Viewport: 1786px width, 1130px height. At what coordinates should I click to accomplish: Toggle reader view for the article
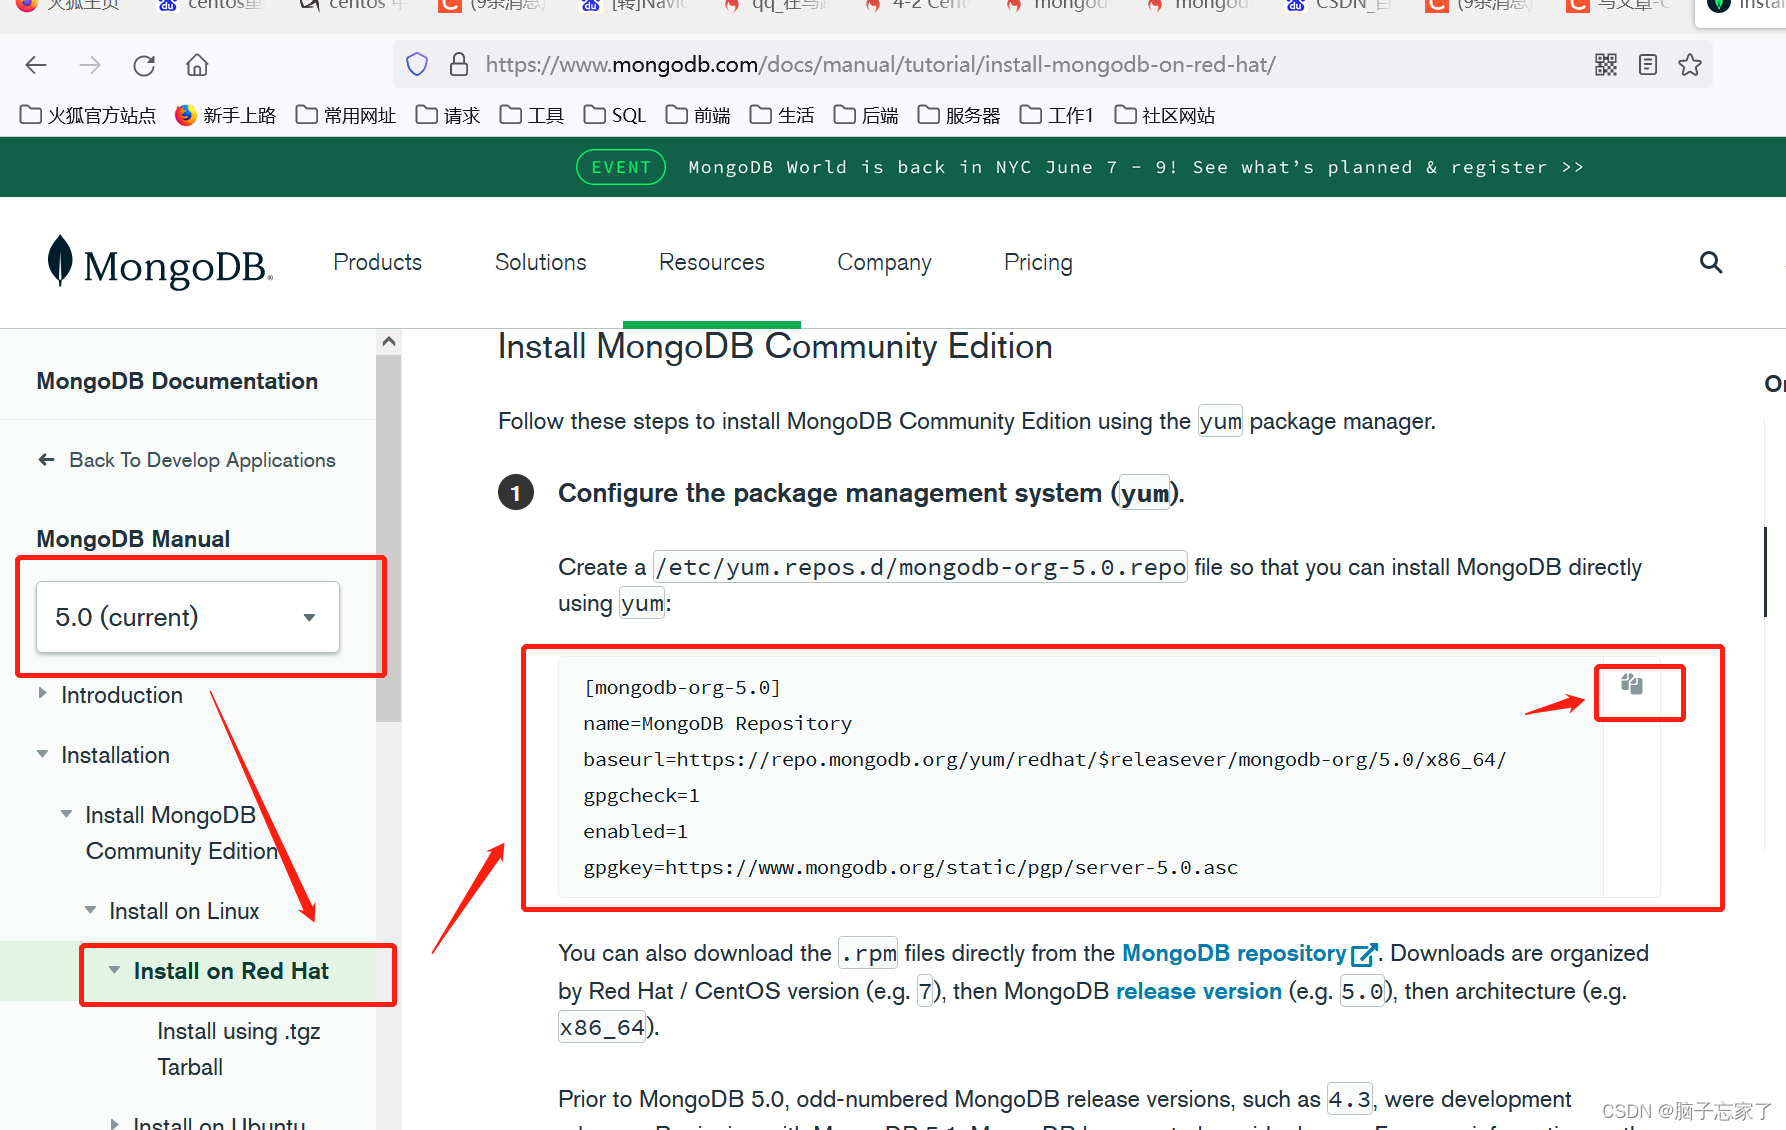pyautogui.click(x=1648, y=64)
